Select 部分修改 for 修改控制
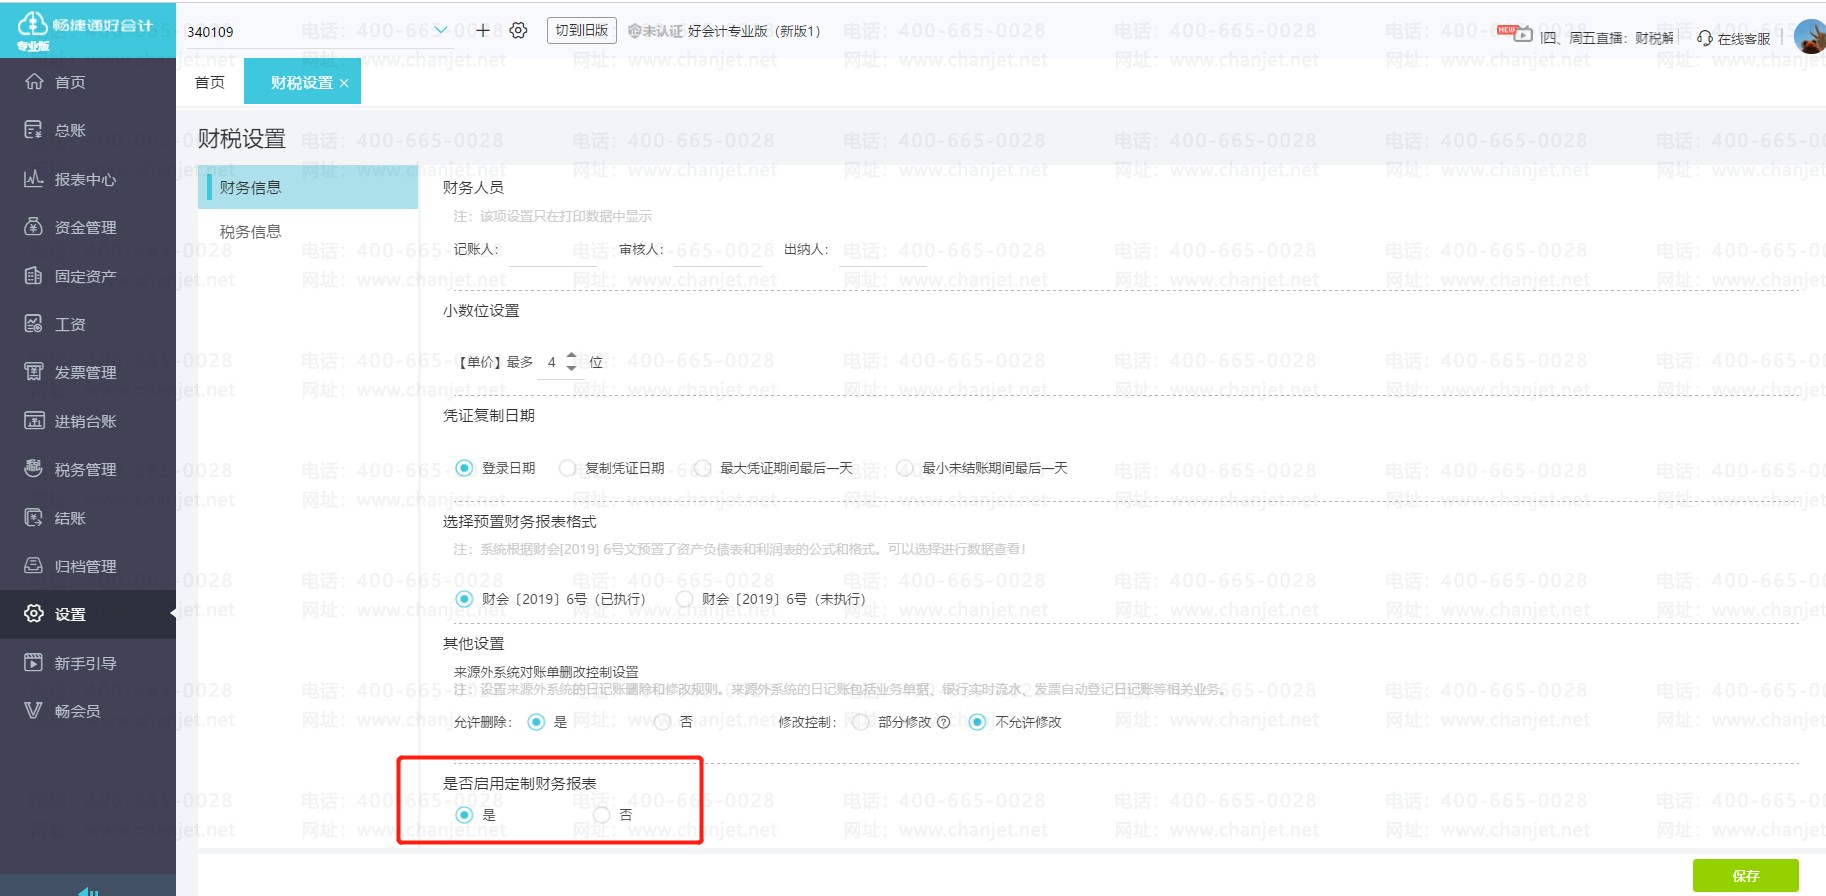 tap(861, 722)
